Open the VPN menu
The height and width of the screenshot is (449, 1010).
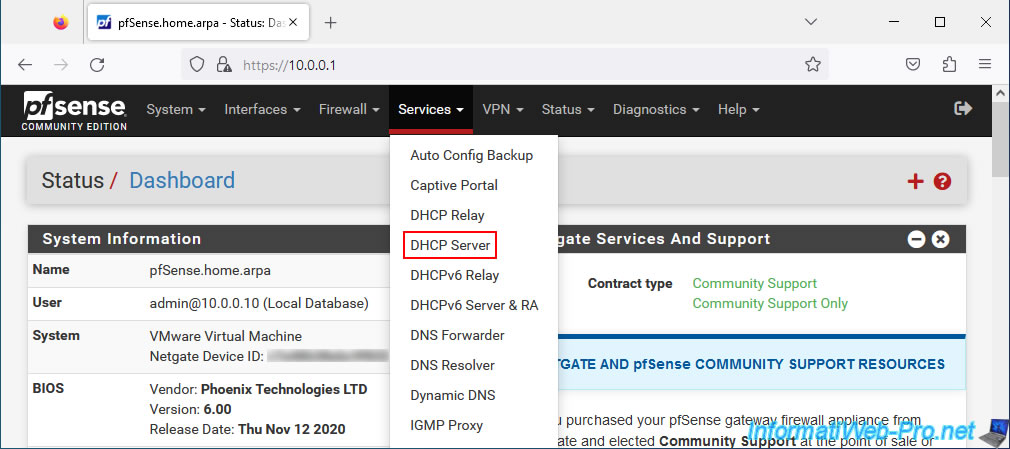pyautogui.click(x=502, y=110)
